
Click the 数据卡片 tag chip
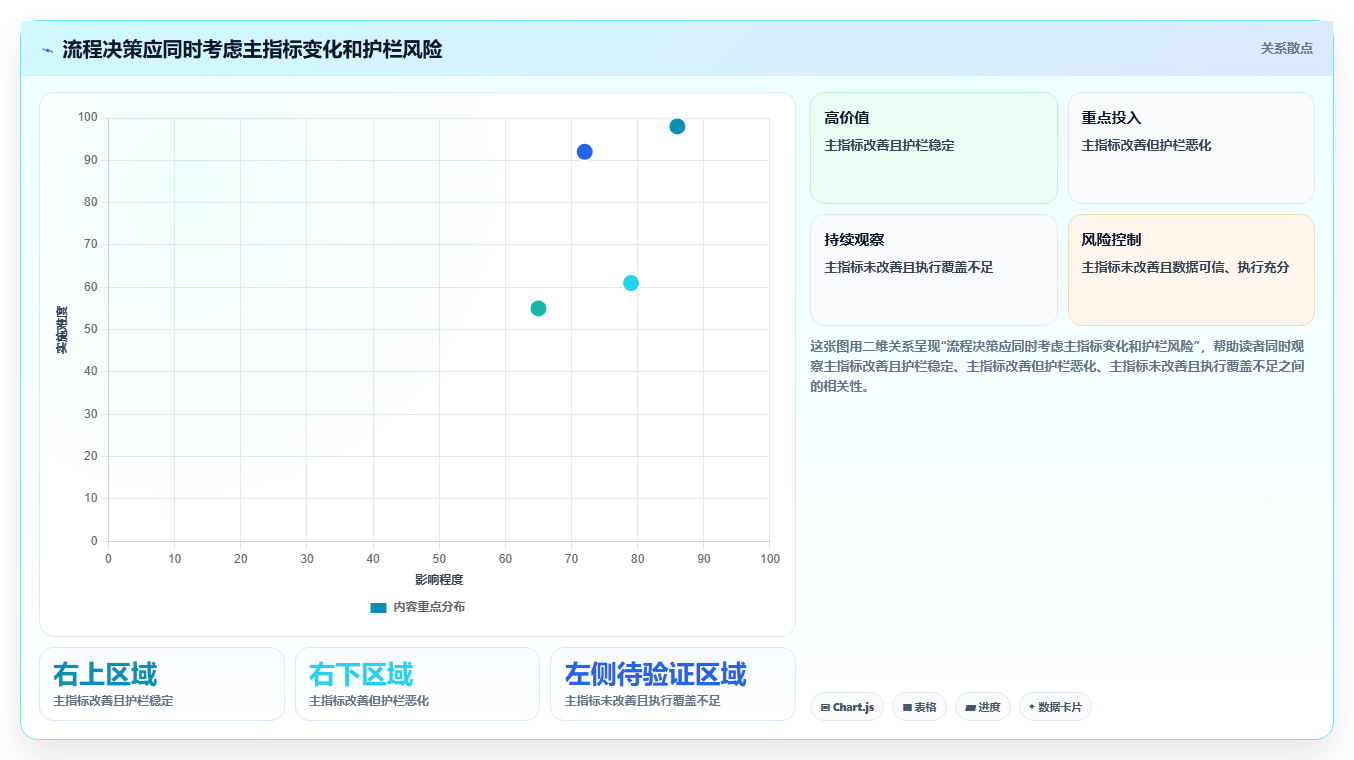pyautogui.click(x=1055, y=707)
